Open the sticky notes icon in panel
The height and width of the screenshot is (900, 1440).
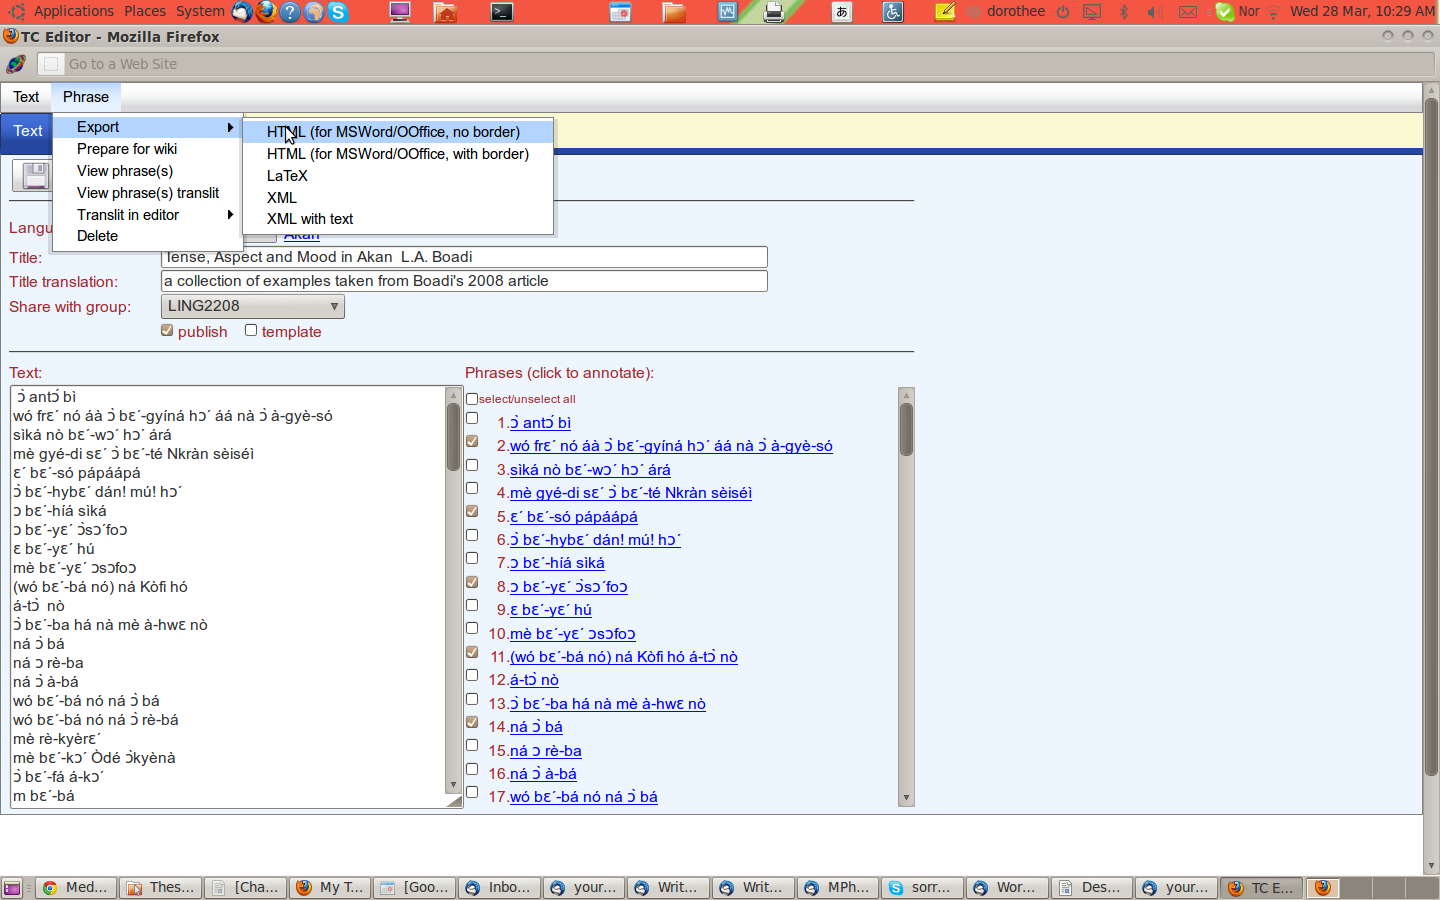[945, 12]
